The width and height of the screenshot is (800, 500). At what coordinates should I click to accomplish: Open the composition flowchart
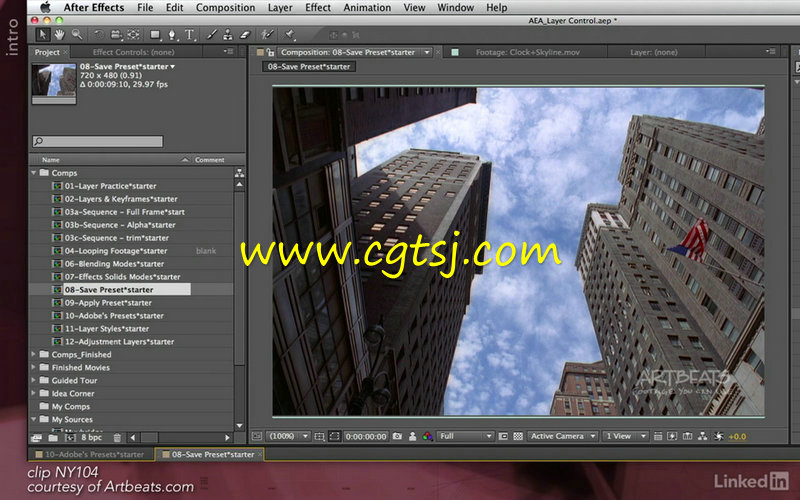click(703, 436)
